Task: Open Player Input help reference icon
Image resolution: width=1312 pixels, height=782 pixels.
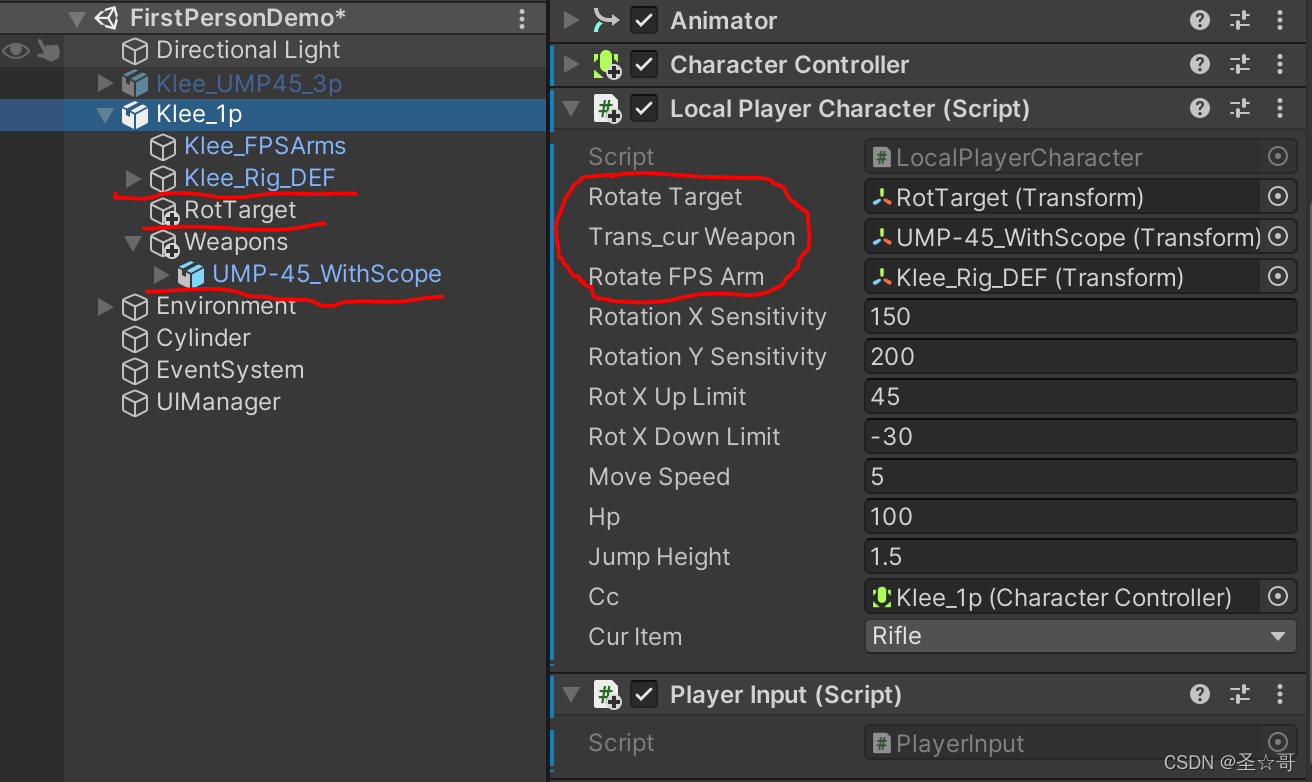Action: pos(1200,694)
